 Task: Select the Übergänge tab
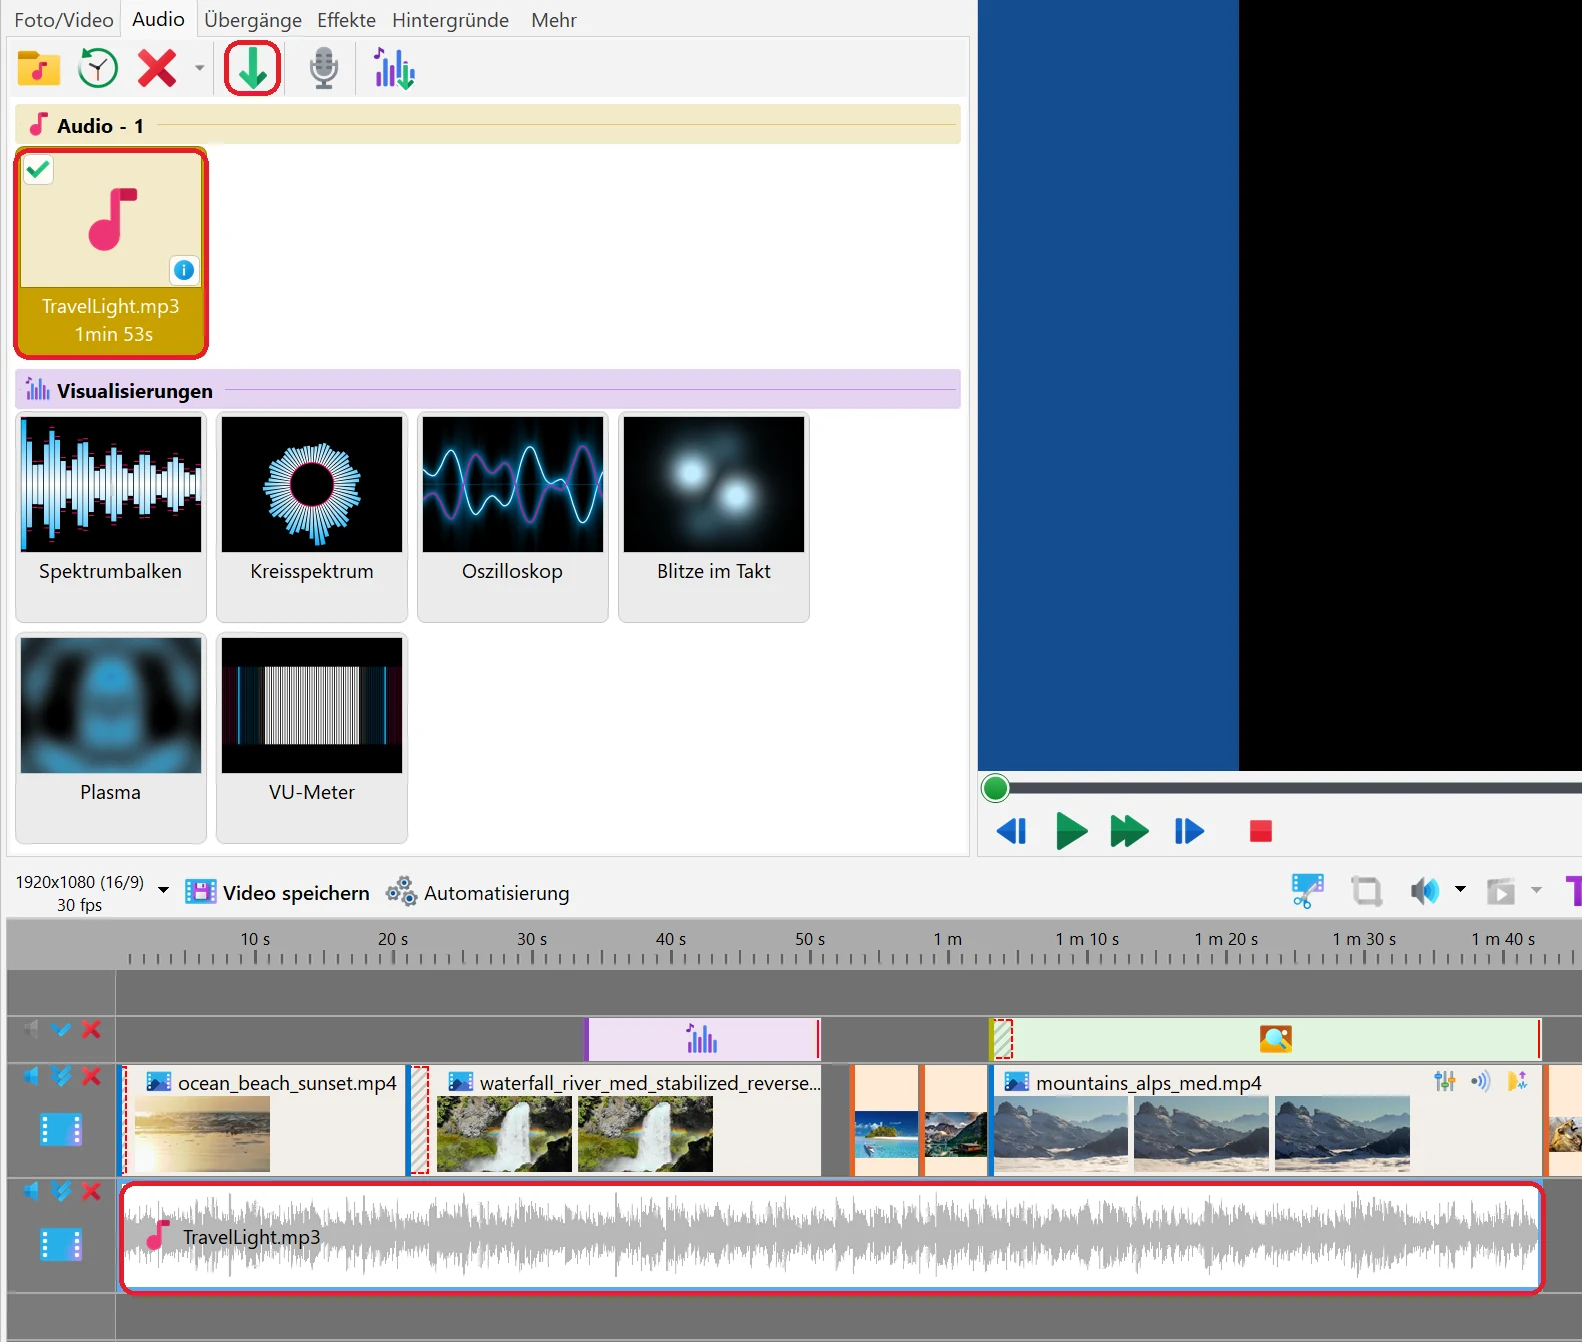[x=253, y=20]
